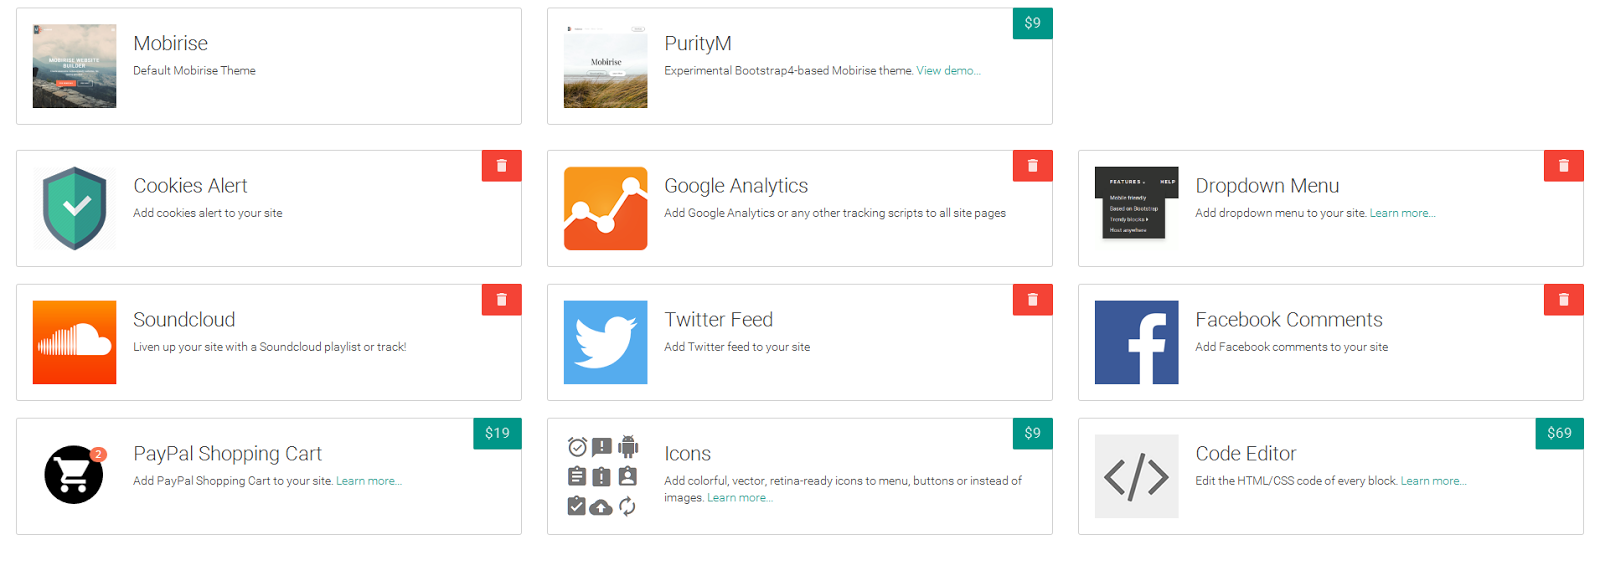Viewport: 1600px width, 586px height.
Task: Click the Code Editor brackets icon
Action: (1136, 476)
